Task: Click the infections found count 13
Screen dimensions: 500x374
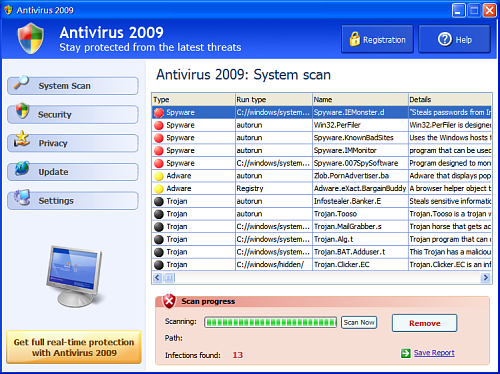Action: point(238,355)
